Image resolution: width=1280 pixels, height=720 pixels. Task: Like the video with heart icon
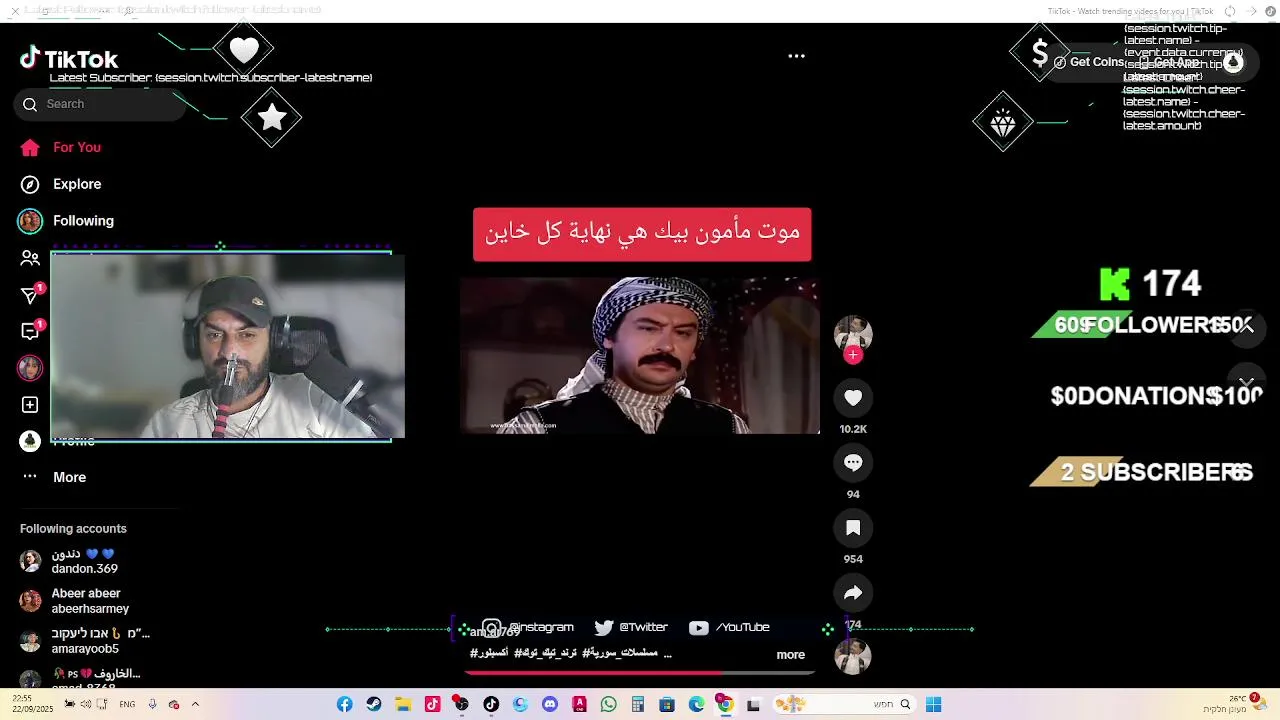click(x=853, y=398)
